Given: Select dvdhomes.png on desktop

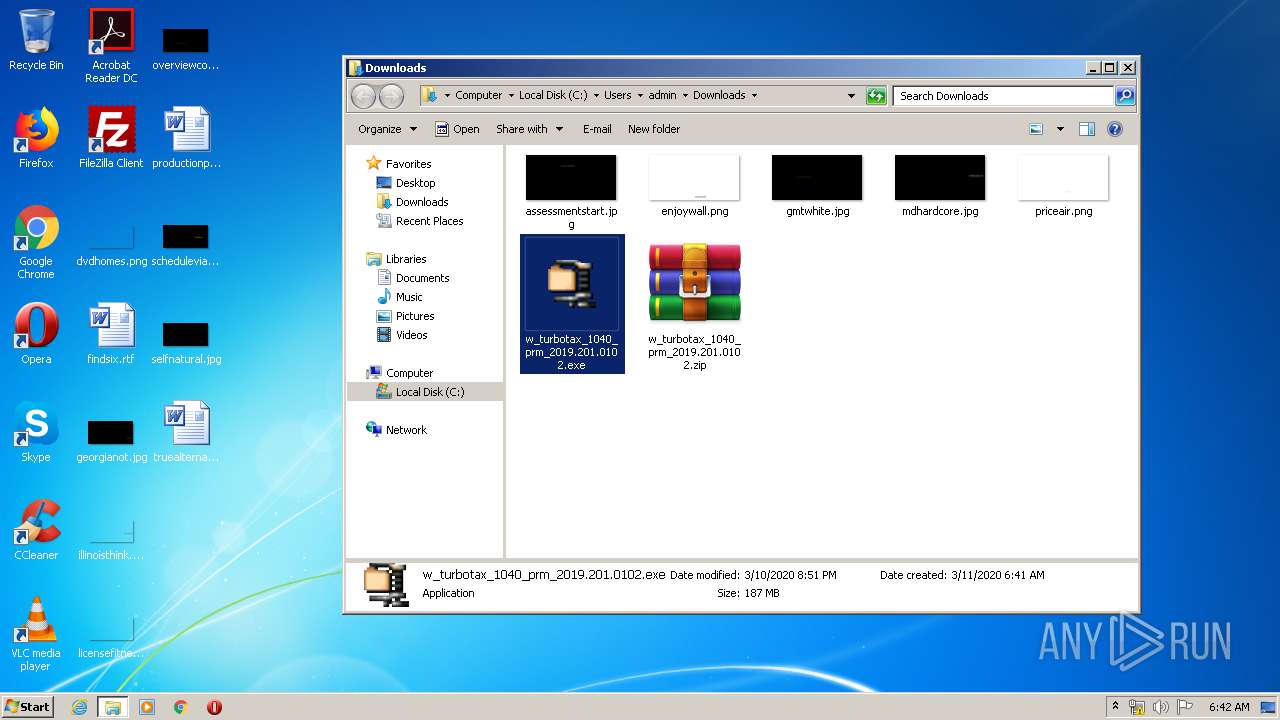Looking at the screenshot, I should click(111, 246).
